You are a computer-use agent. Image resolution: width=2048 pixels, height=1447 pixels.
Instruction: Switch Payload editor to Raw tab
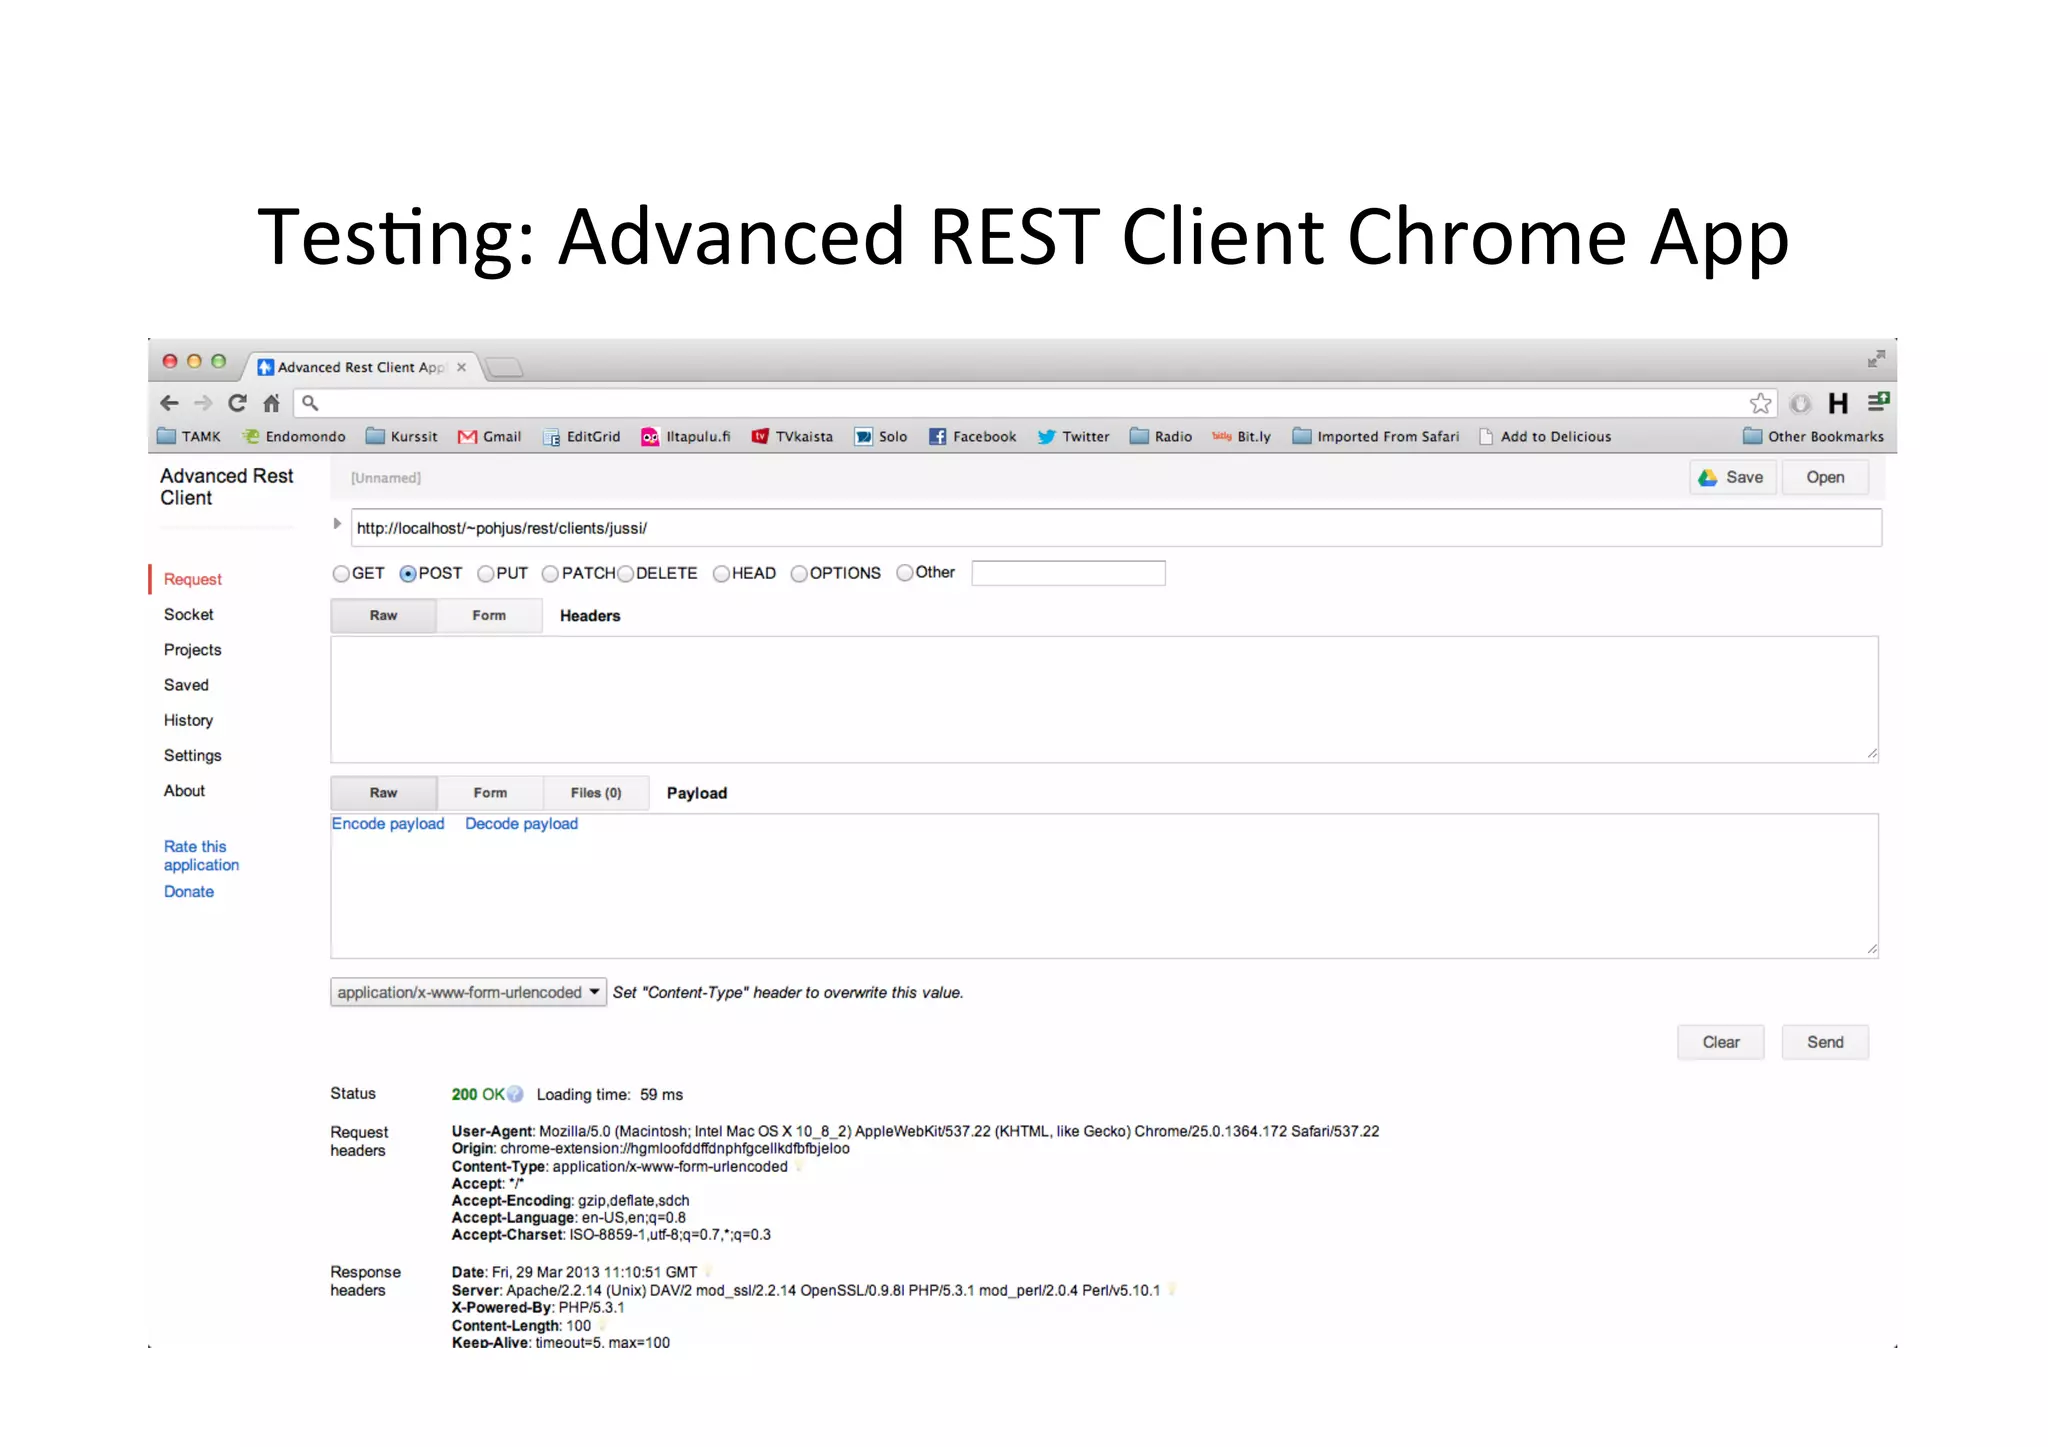tap(383, 792)
